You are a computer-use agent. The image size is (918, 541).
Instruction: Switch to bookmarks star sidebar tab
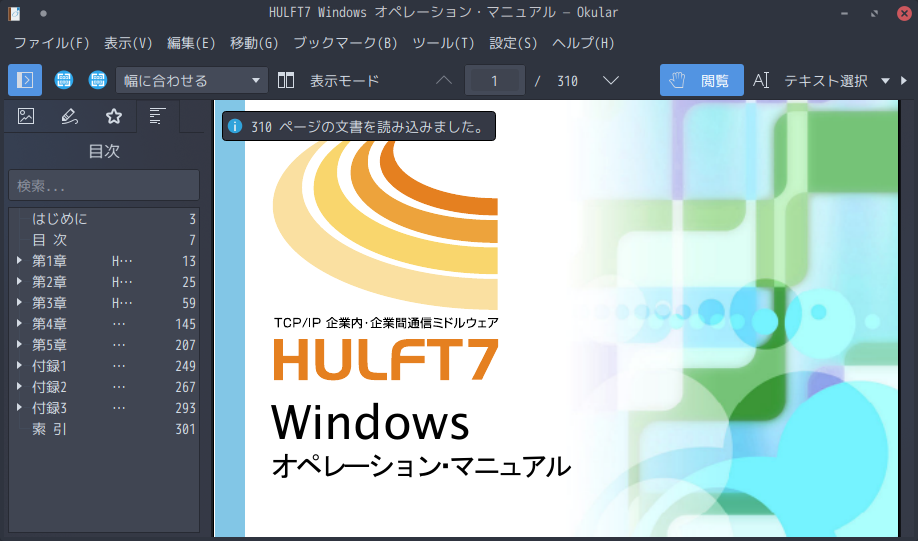114,116
